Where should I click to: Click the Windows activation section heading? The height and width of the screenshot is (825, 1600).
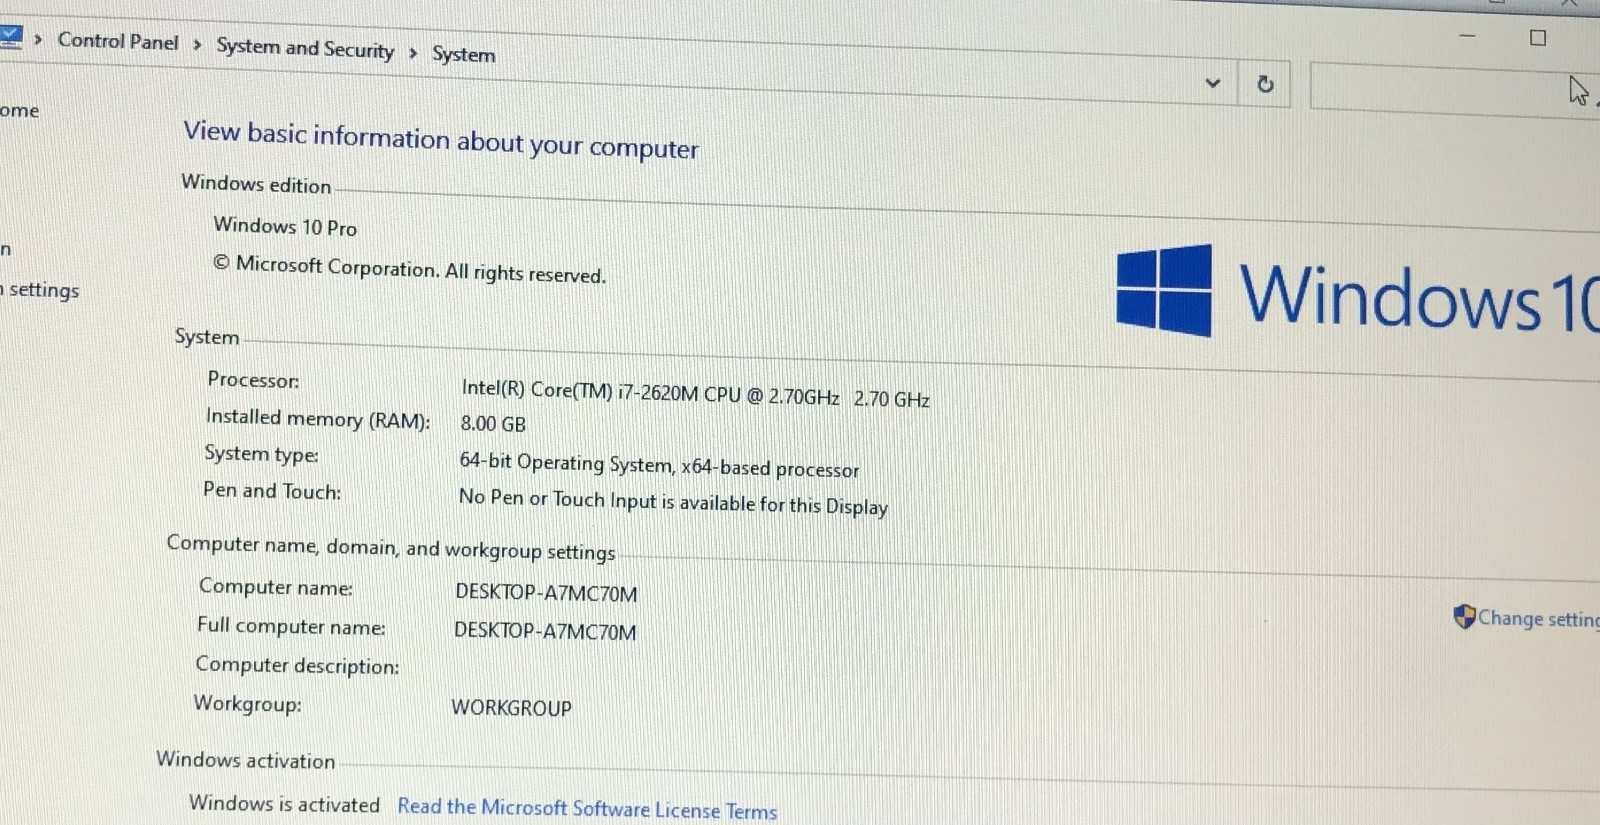tap(246, 760)
